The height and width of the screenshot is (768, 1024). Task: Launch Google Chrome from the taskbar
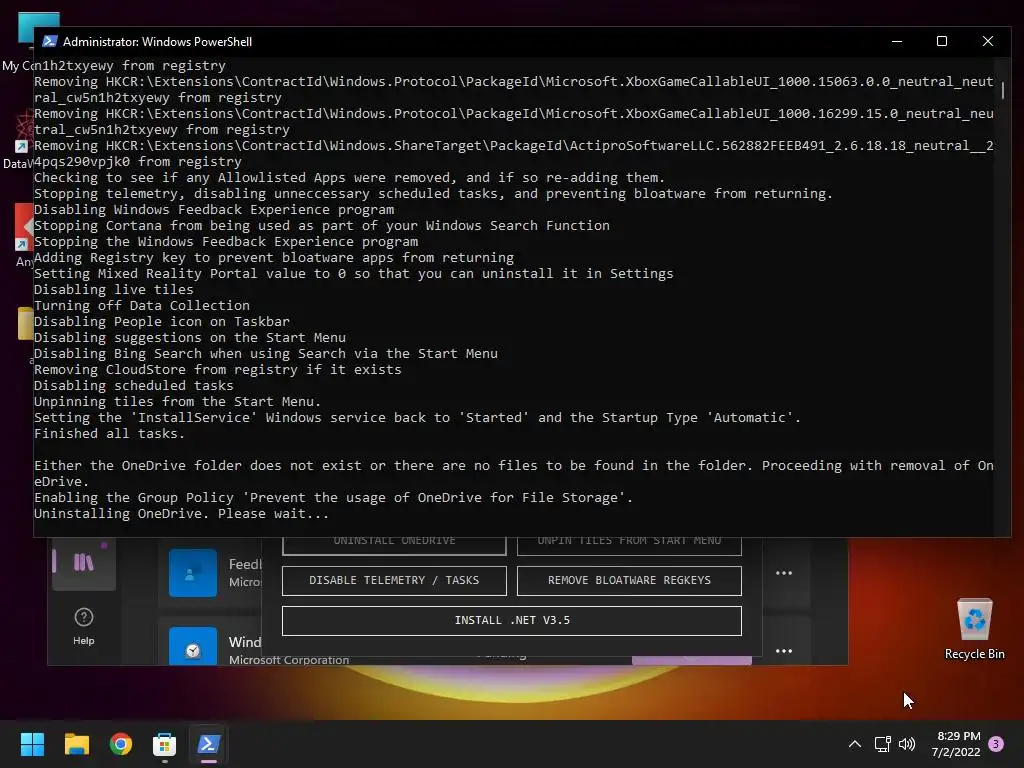coord(121,744)
